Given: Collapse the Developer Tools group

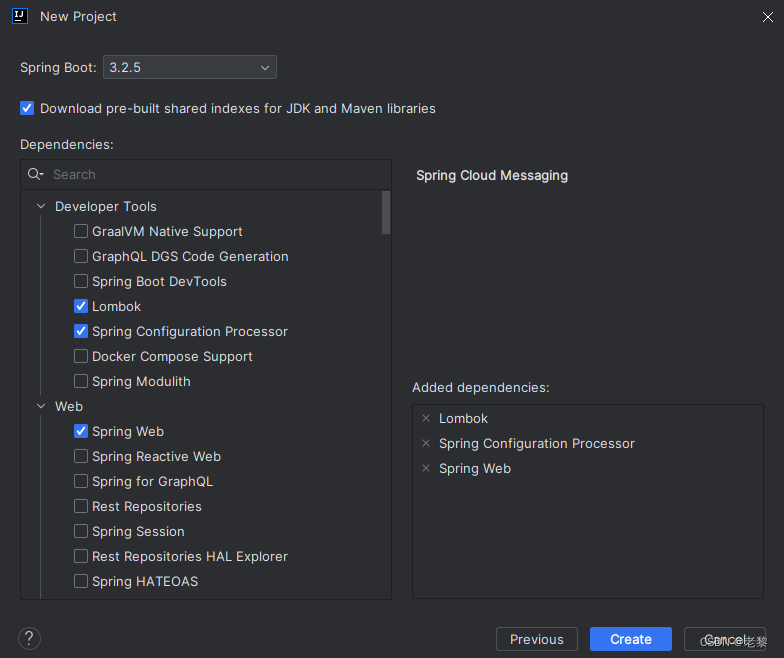Looking at the screenshot, I should (x=41, y=206).
